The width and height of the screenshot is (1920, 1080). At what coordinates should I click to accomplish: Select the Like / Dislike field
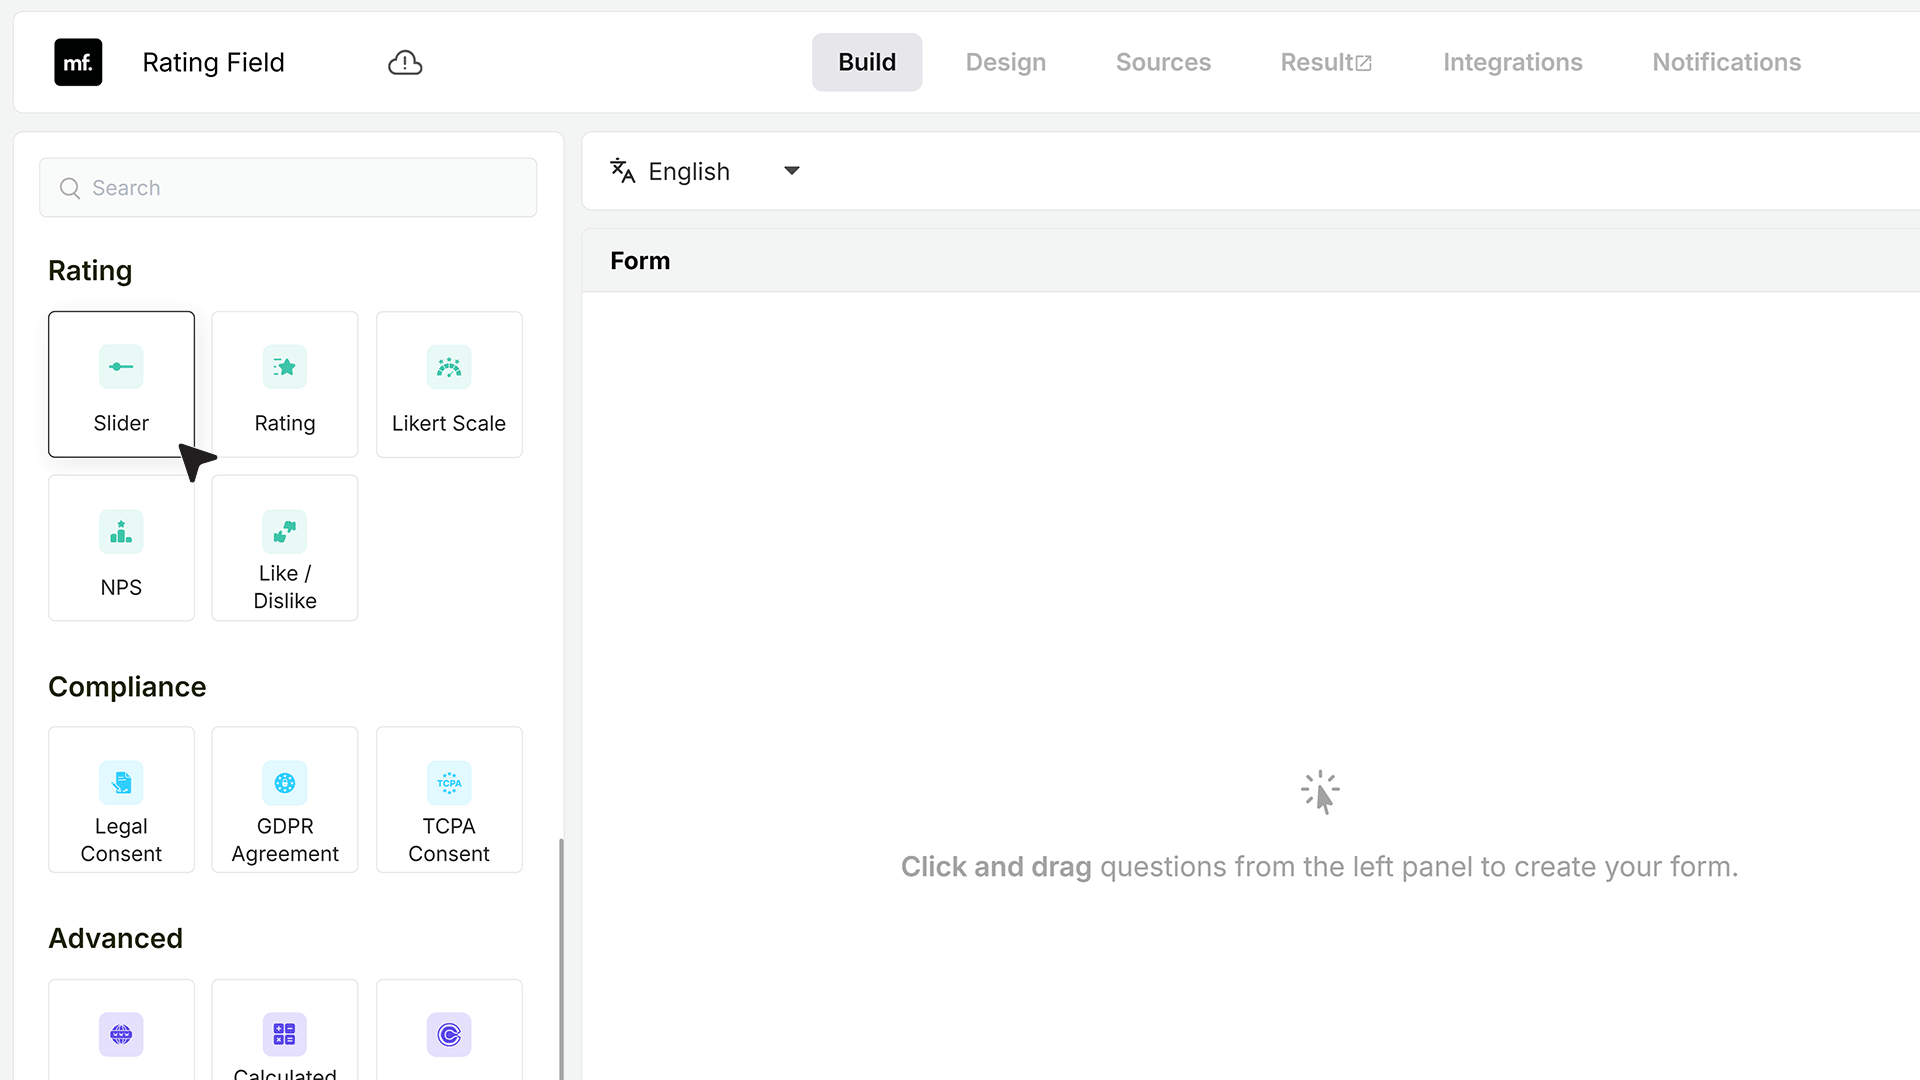(285, 548)
